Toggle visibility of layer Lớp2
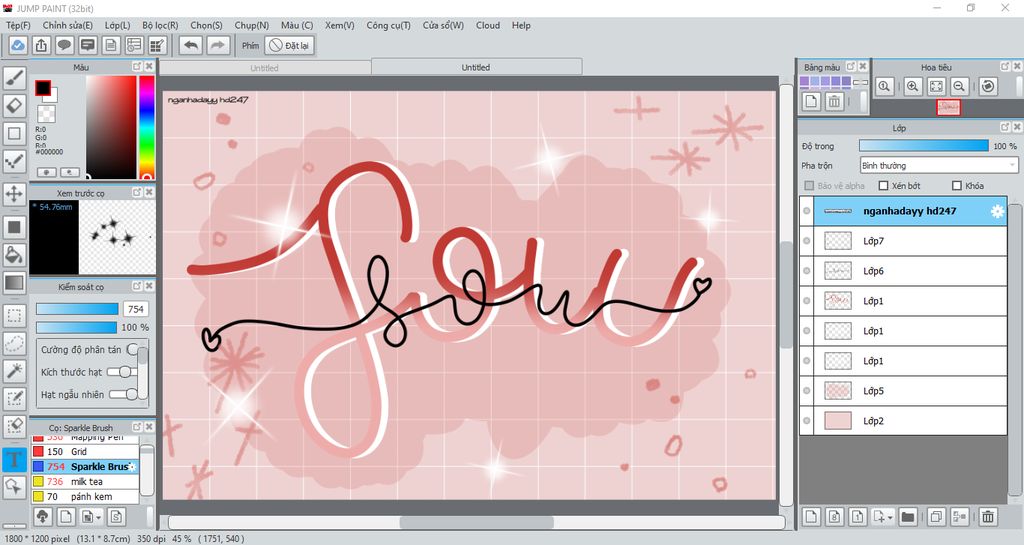1024x545 pixels. (x=807, y=421)
